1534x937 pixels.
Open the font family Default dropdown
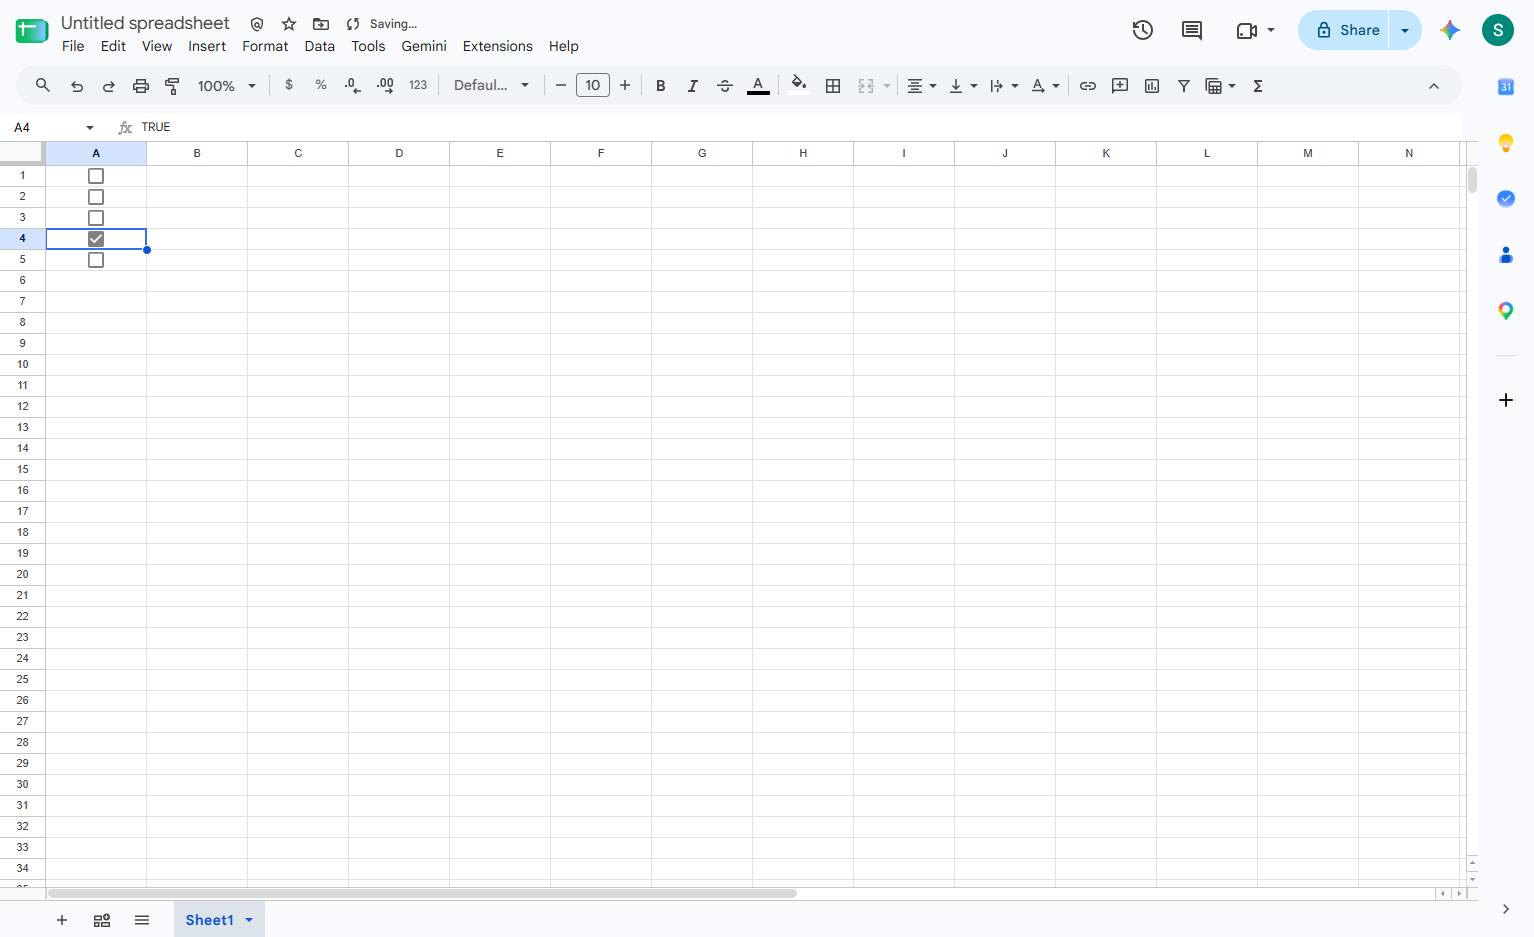pos(491,86)
